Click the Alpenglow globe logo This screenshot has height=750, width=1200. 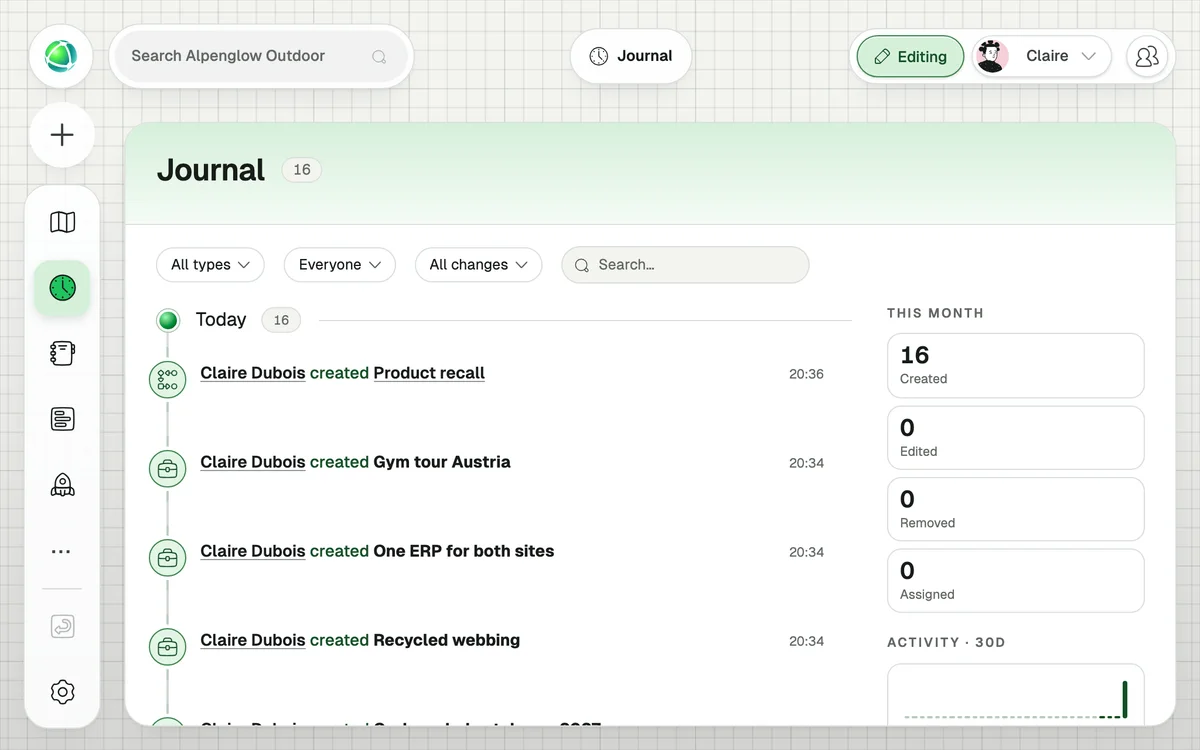(x=61, y=56)
